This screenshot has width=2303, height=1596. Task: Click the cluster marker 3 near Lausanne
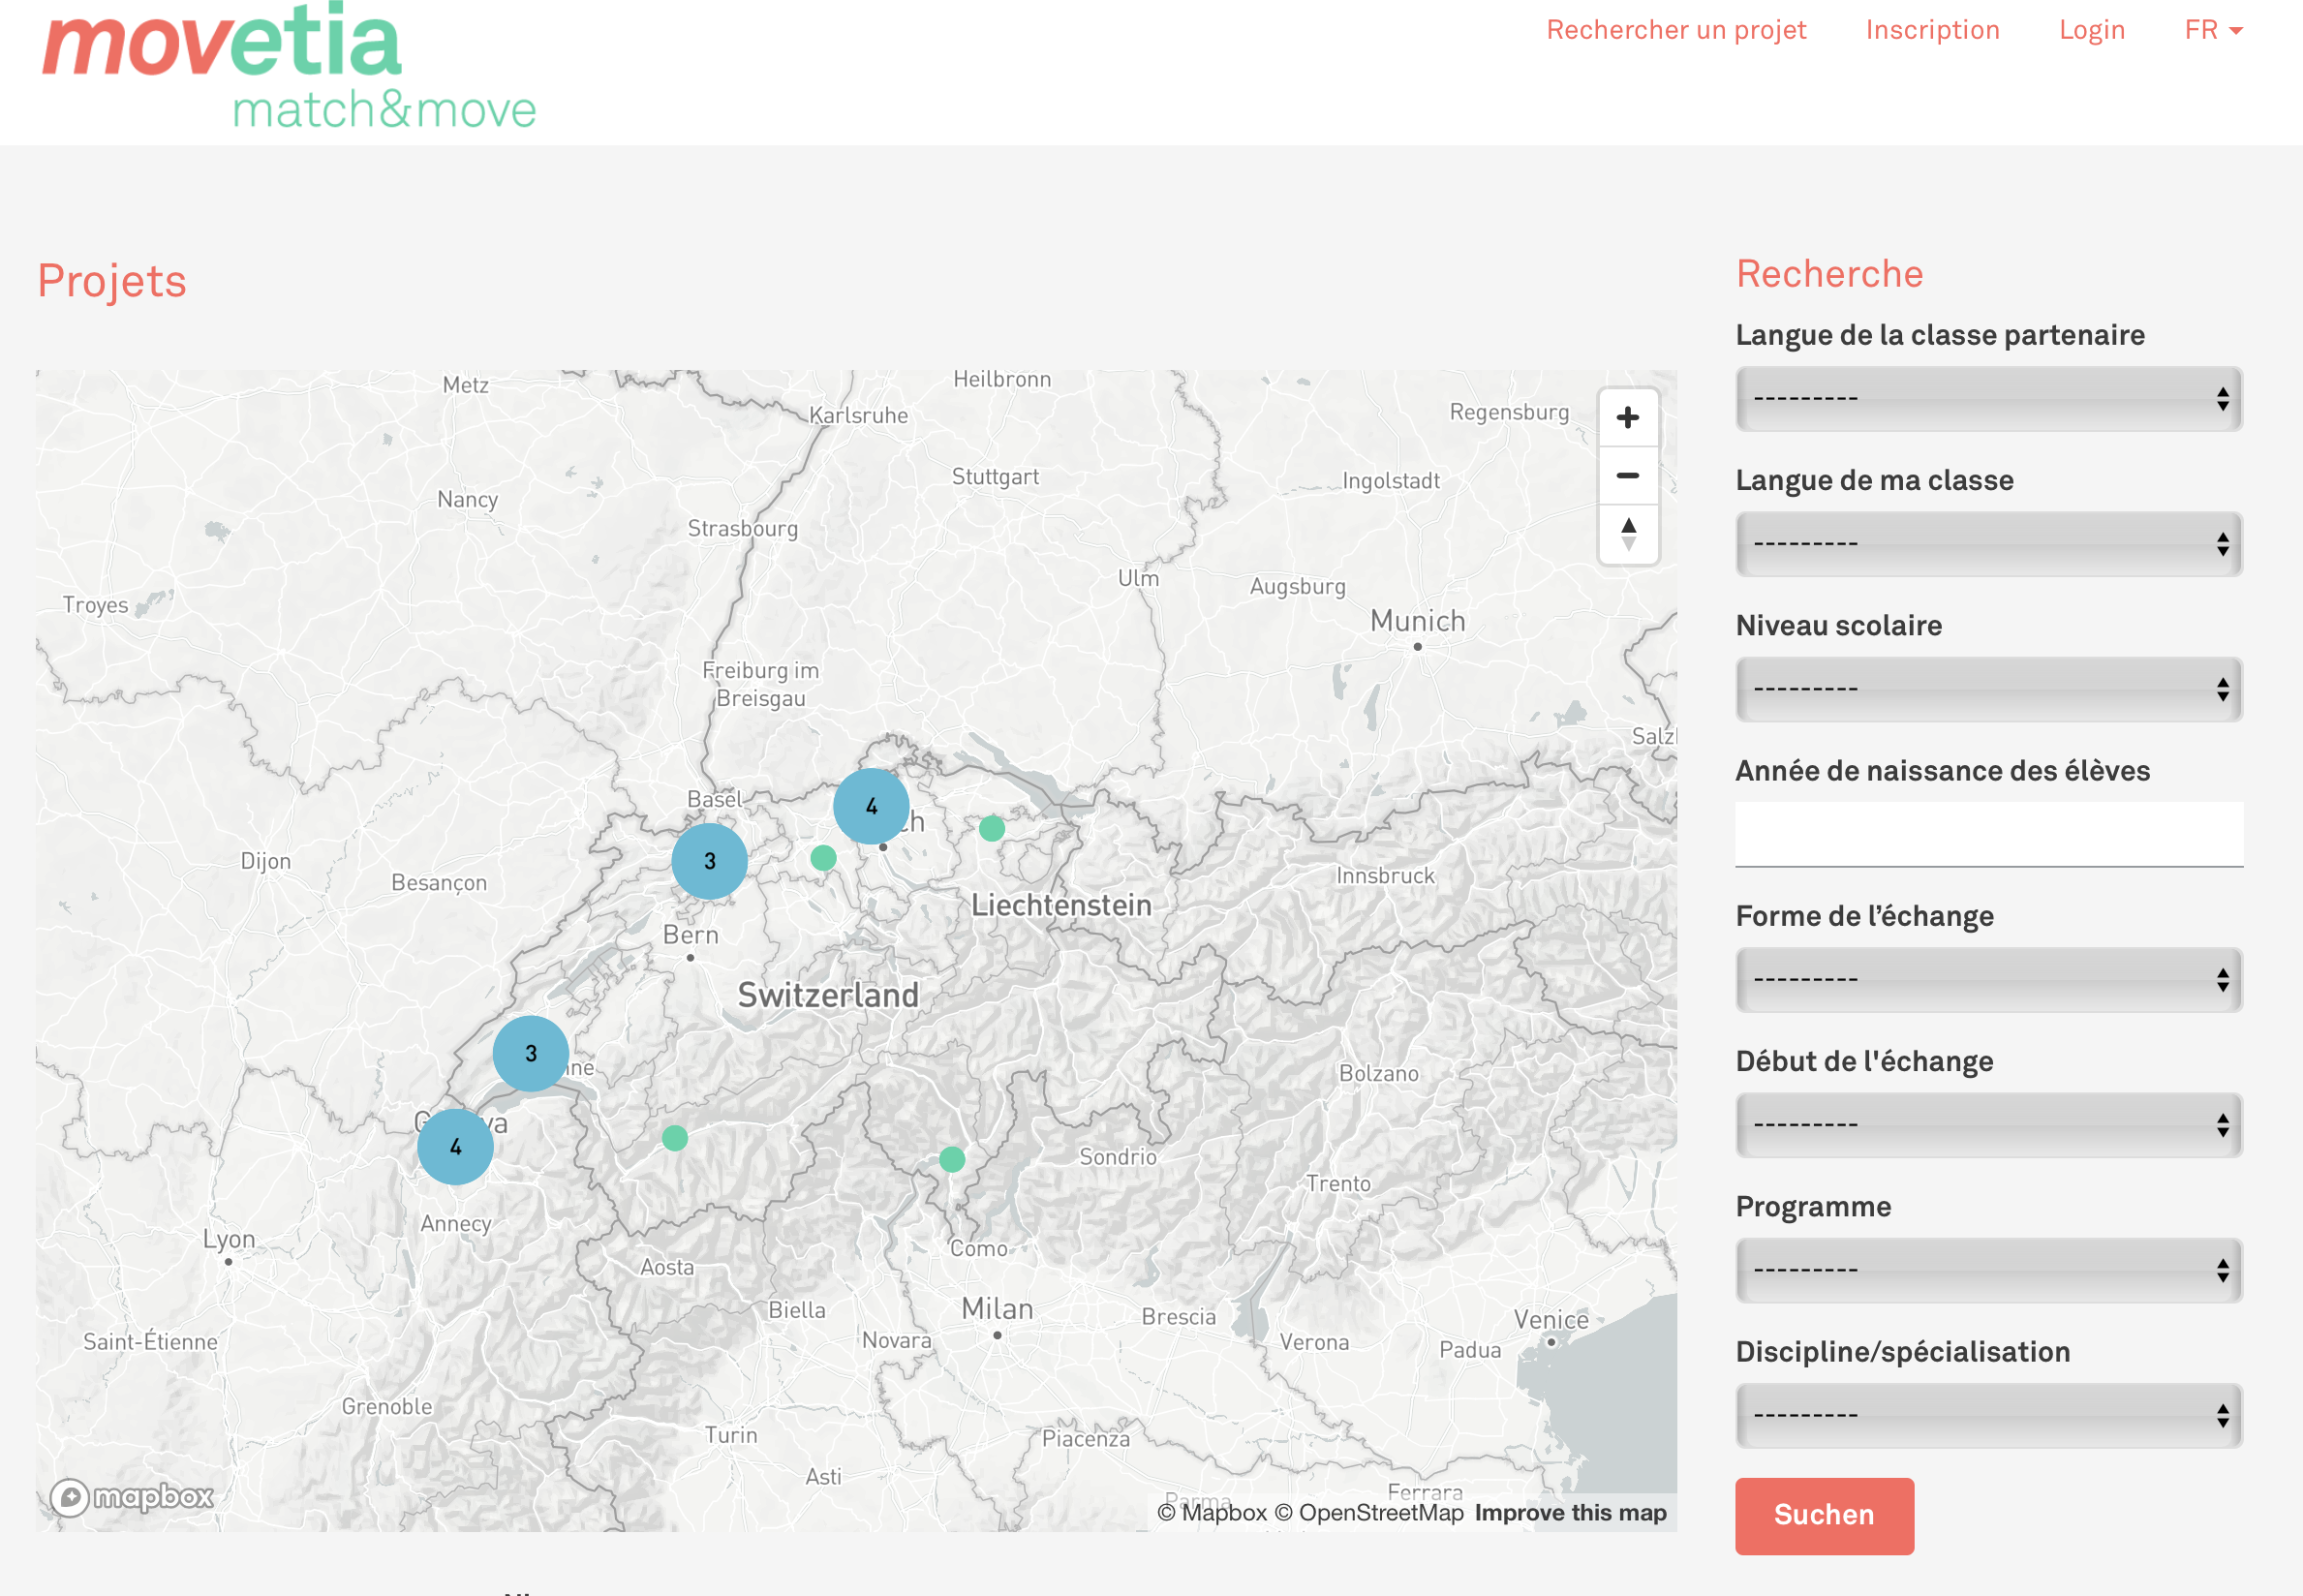[531, 1053]
